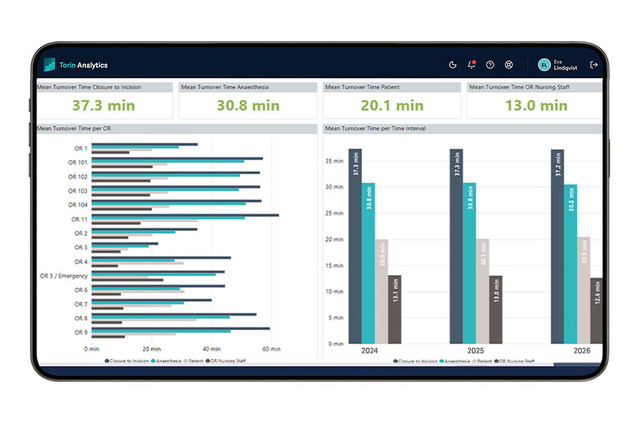
Task: Click the 2025 OR Nursing Staff bar 13.0 min
Action: tap(496, 309)
